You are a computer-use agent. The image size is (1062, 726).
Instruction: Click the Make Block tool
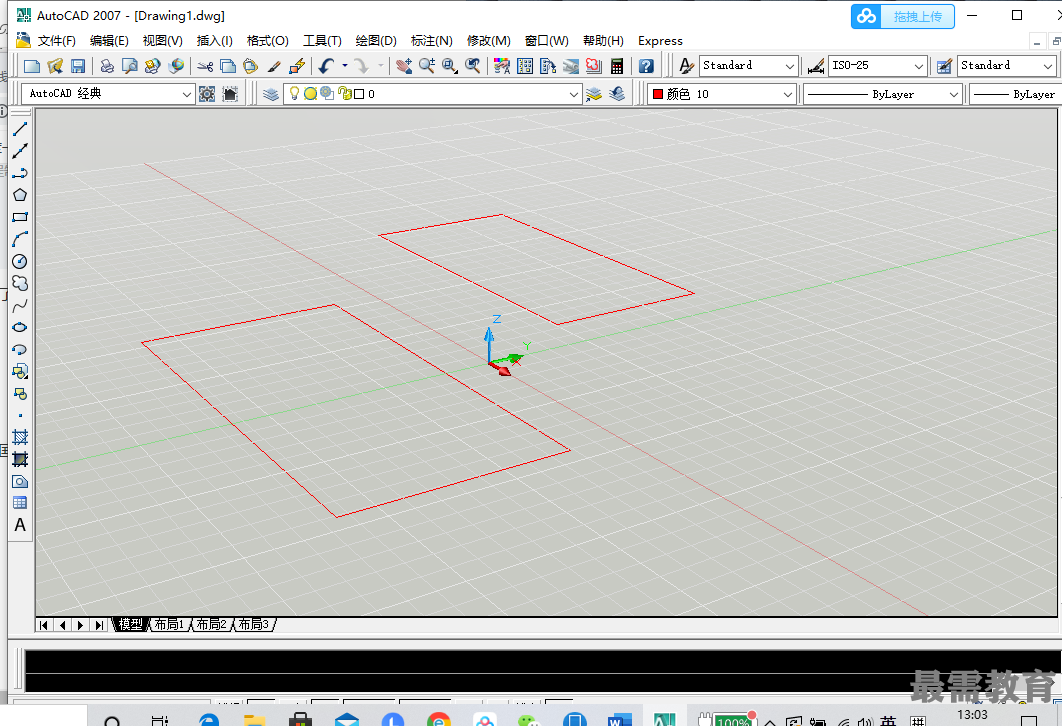coord(20,393)
